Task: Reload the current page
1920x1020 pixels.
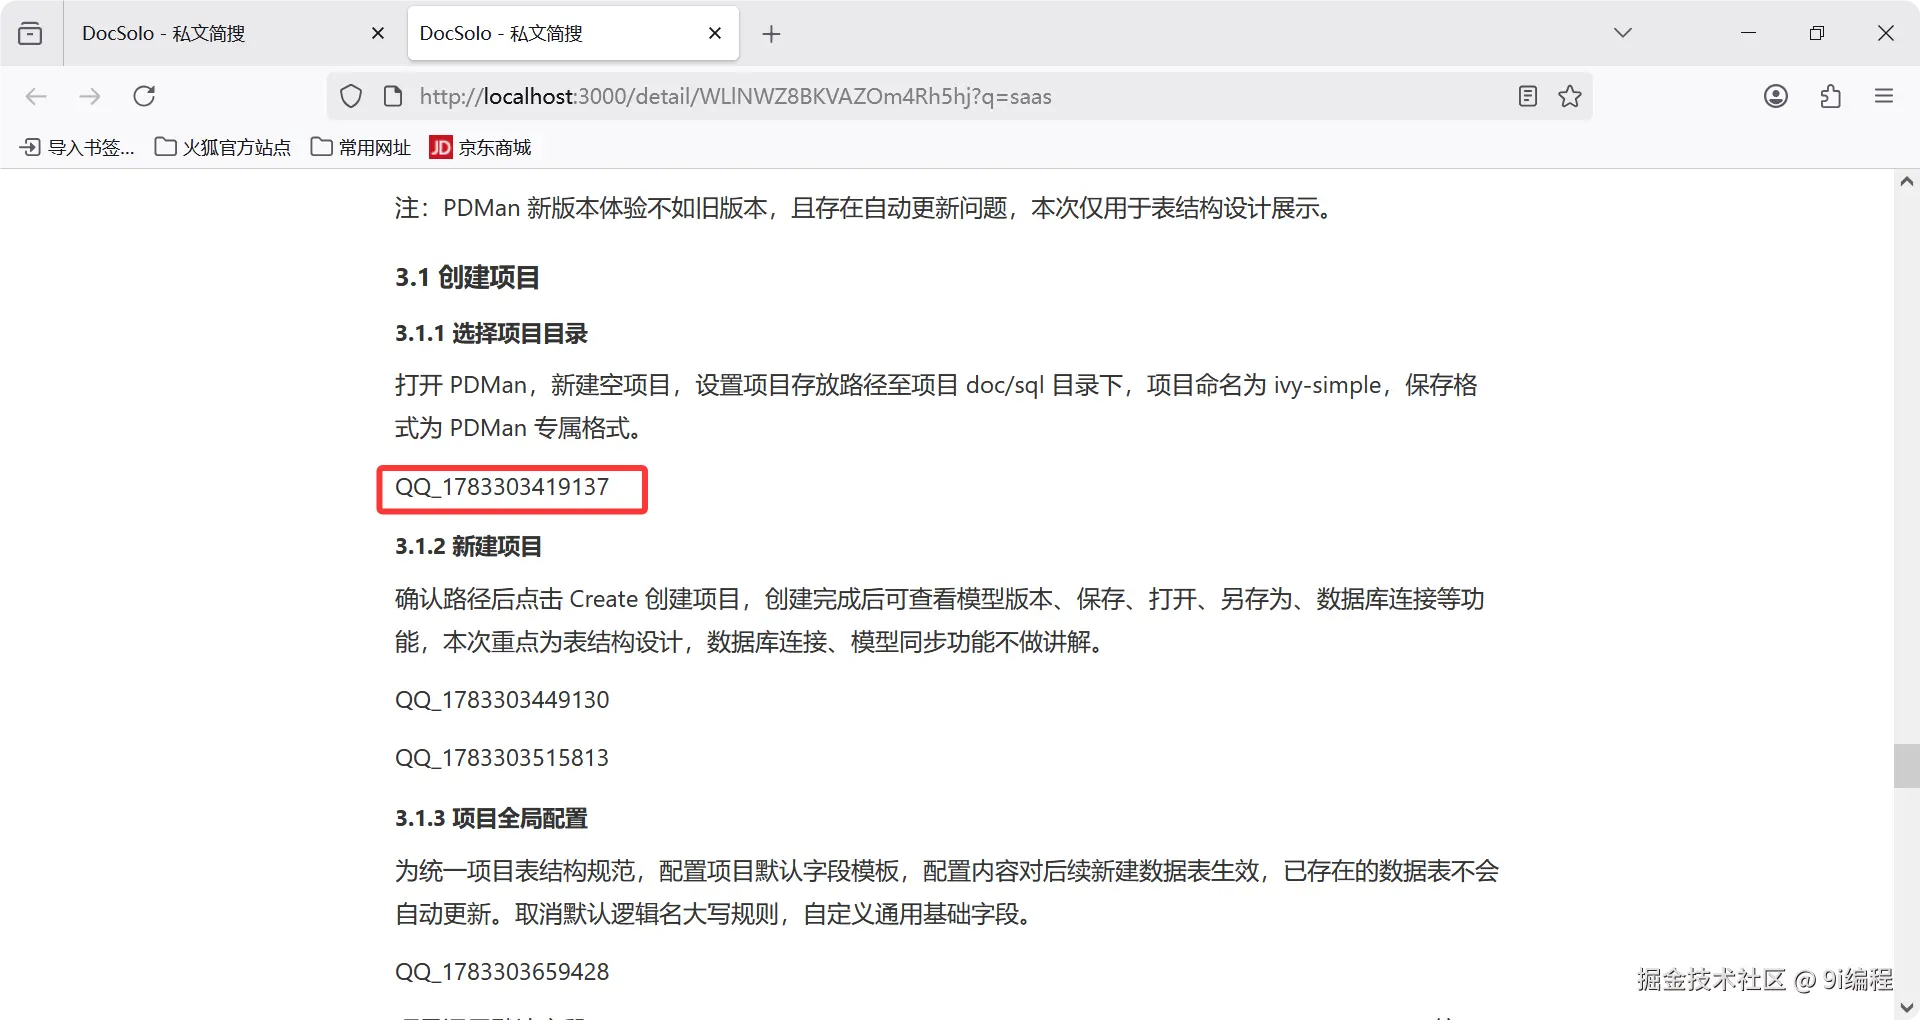Action: [x=144, y=96]
